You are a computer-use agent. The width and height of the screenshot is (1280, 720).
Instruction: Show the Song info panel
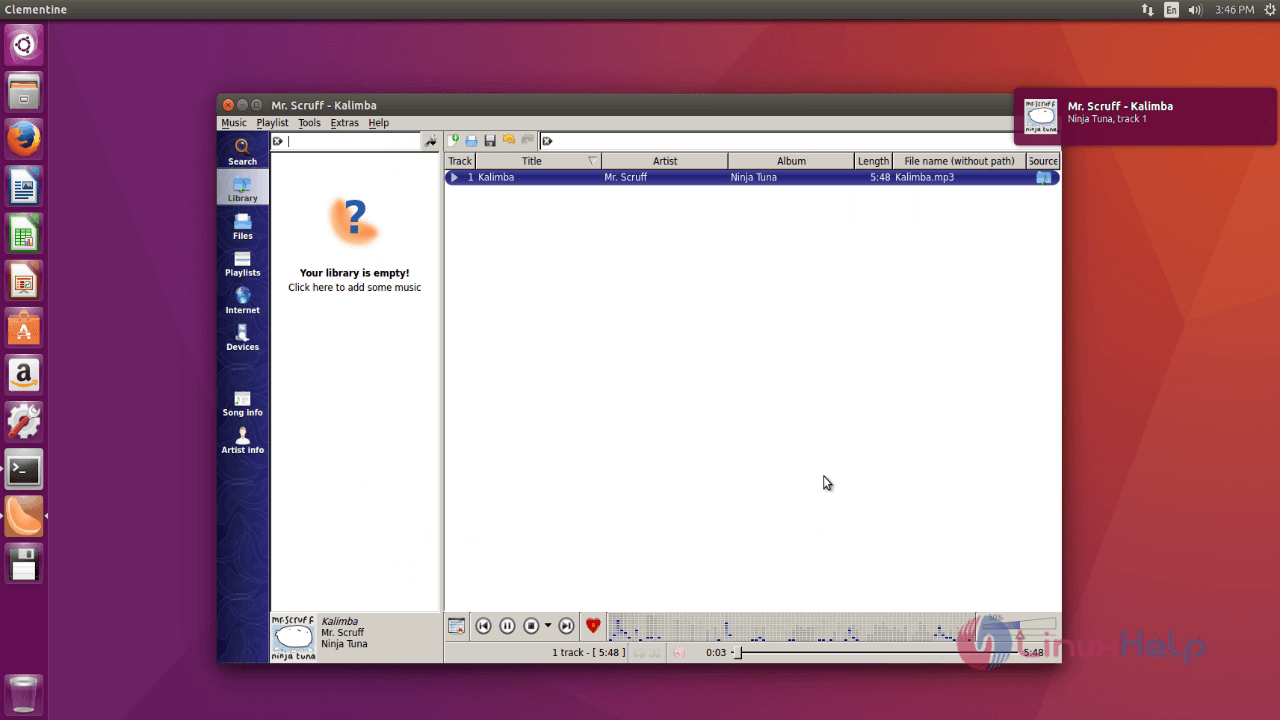click(242, 403)
